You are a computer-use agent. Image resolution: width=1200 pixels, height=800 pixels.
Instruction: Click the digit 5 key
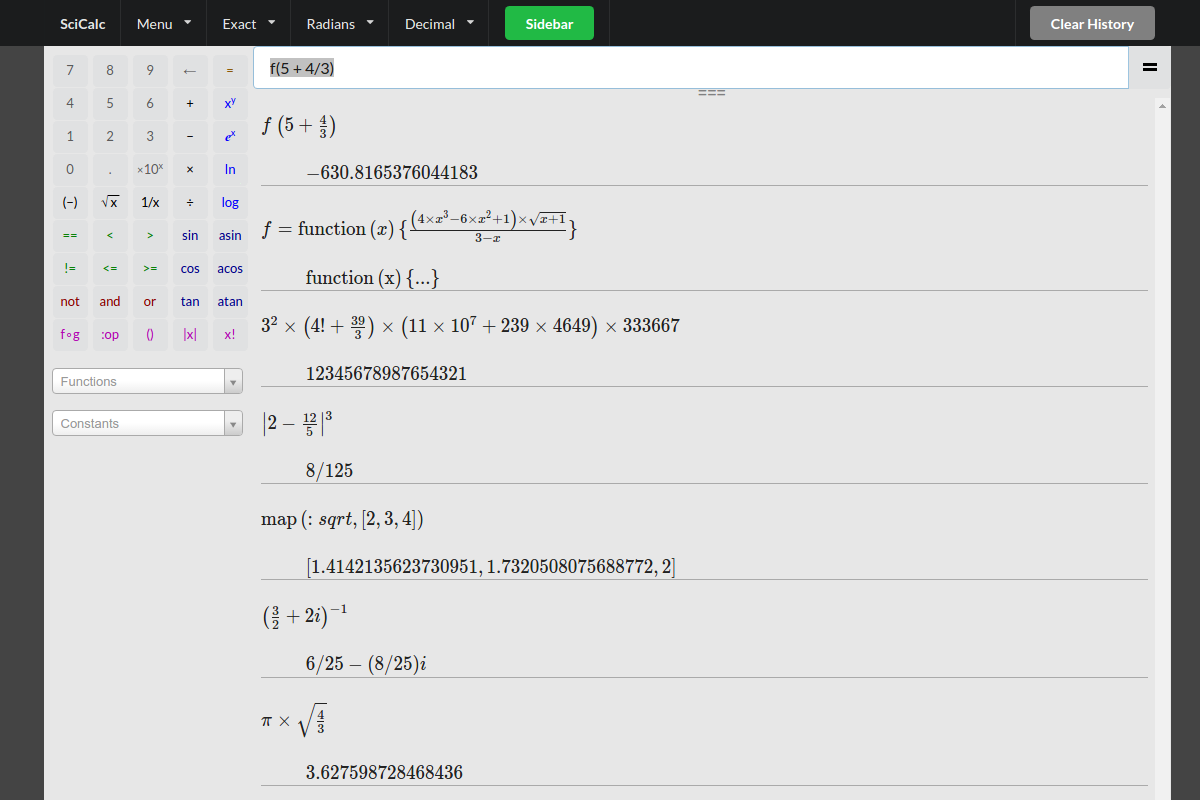[110, 104]
